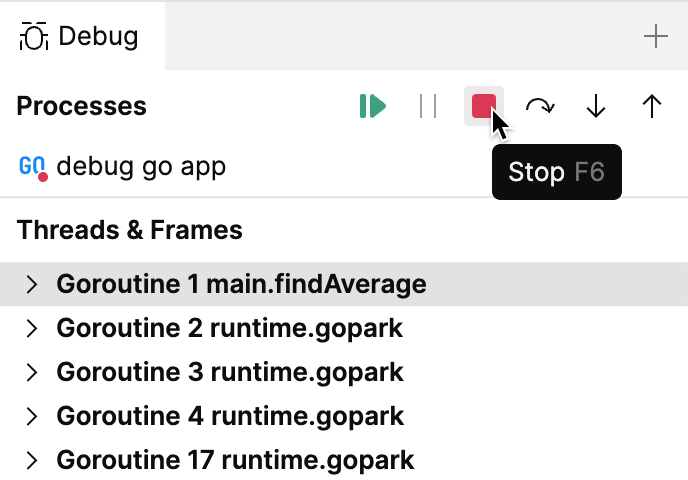
Task: Stop the debug session
Action: pyautogui.click(x=484, y=106)
